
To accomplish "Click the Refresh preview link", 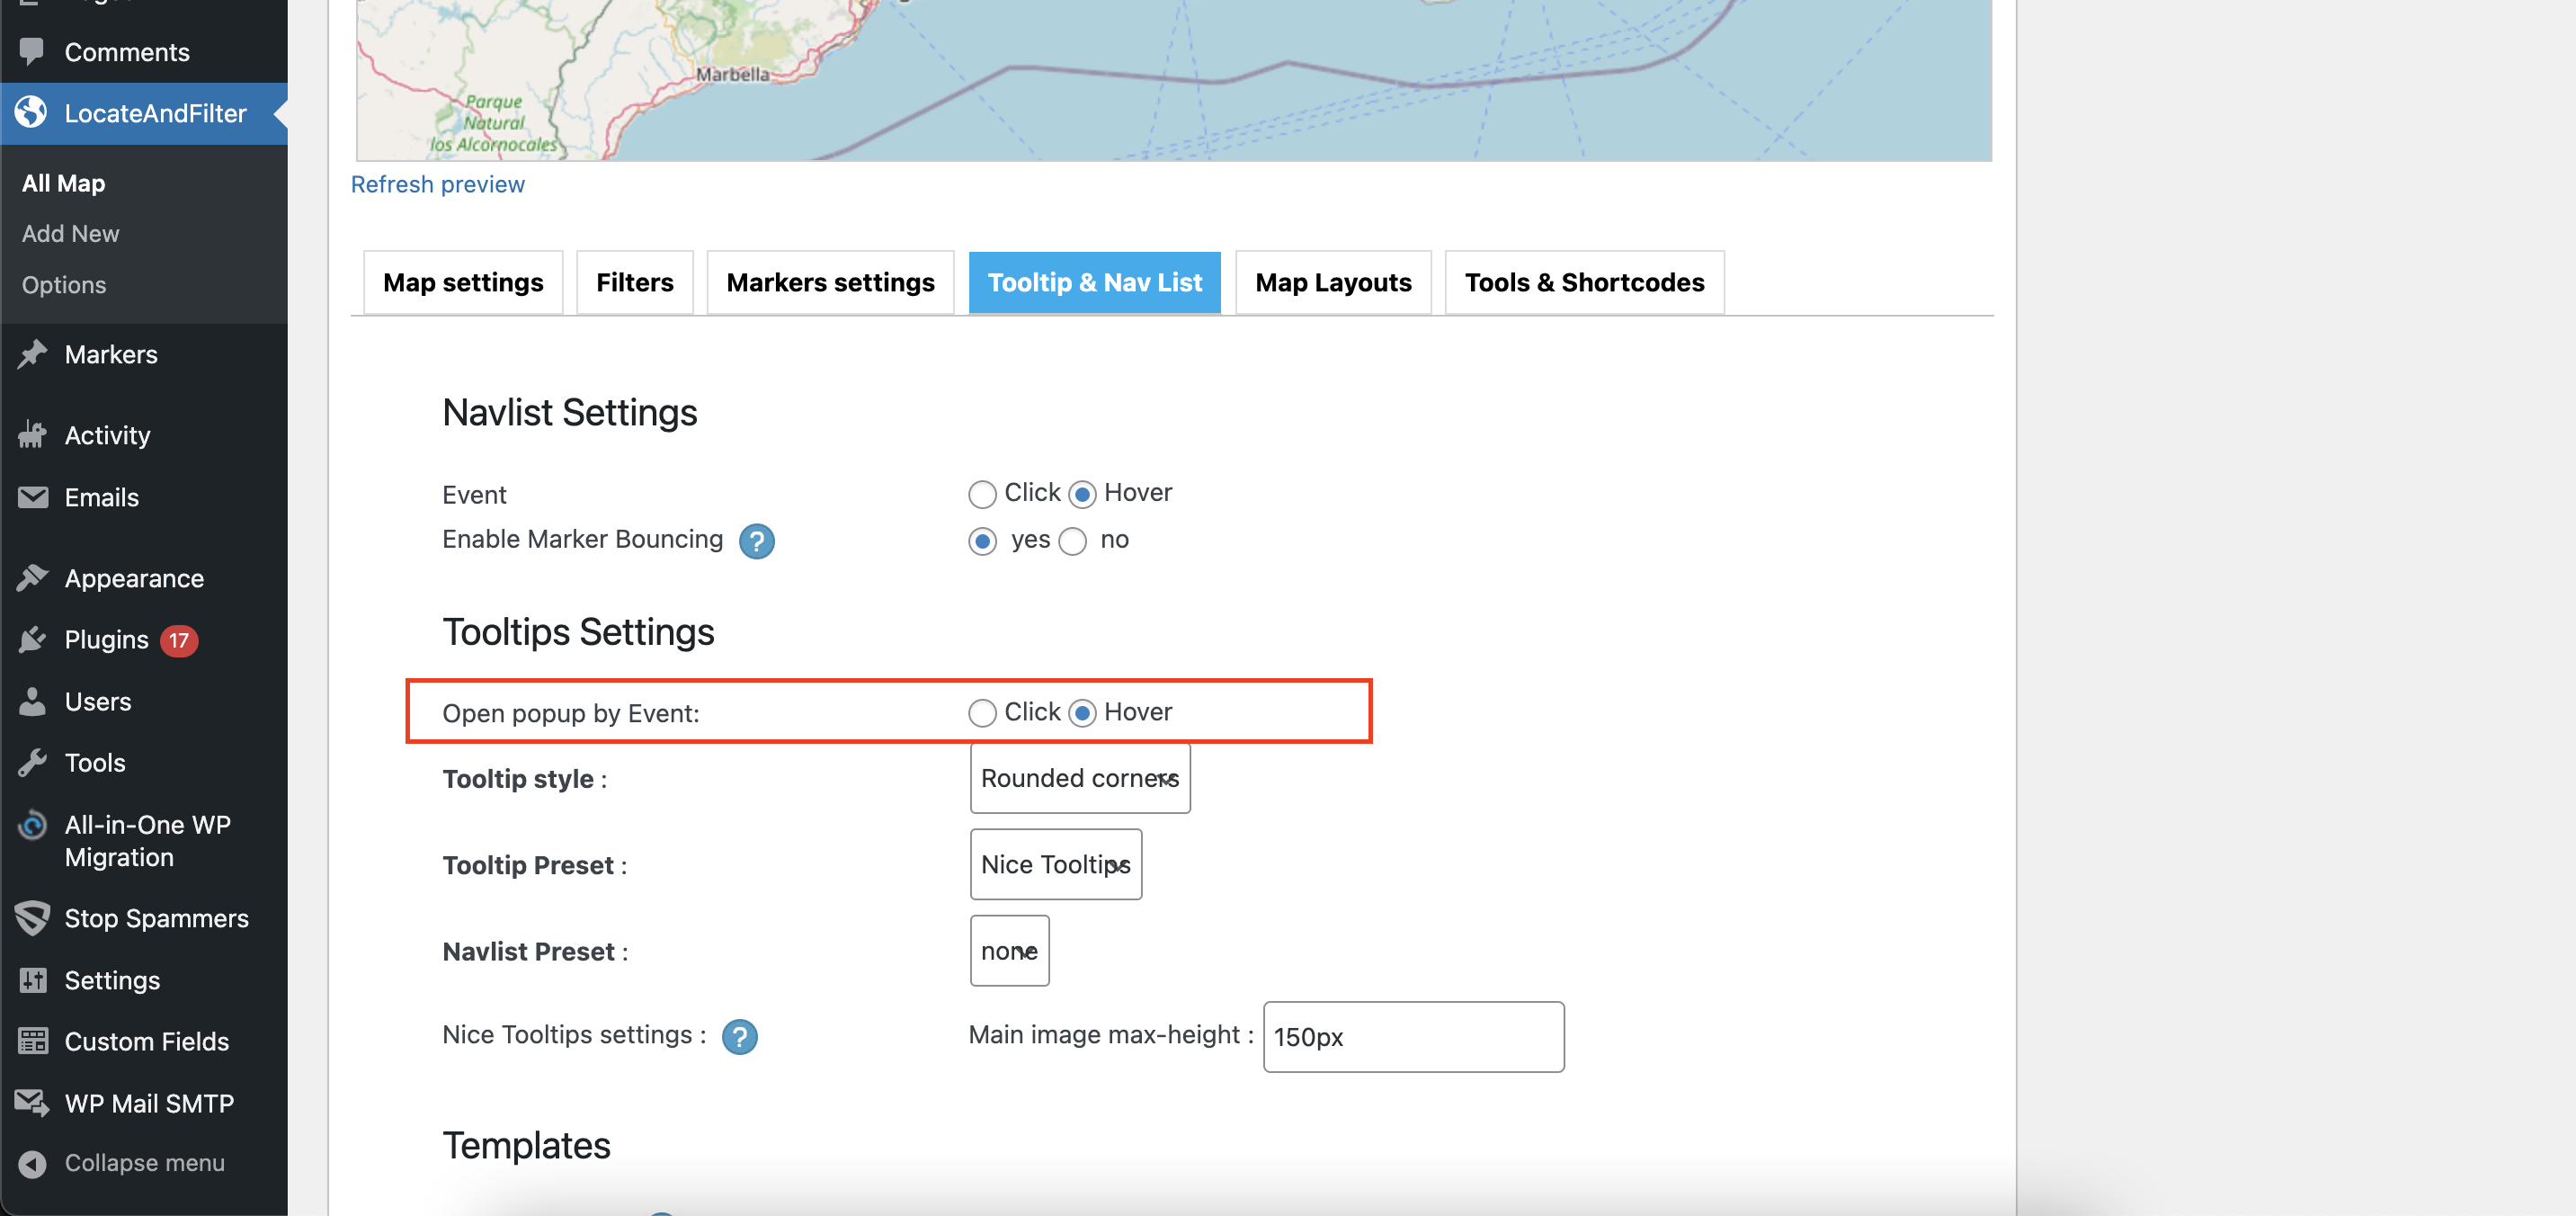I will 437,184.
